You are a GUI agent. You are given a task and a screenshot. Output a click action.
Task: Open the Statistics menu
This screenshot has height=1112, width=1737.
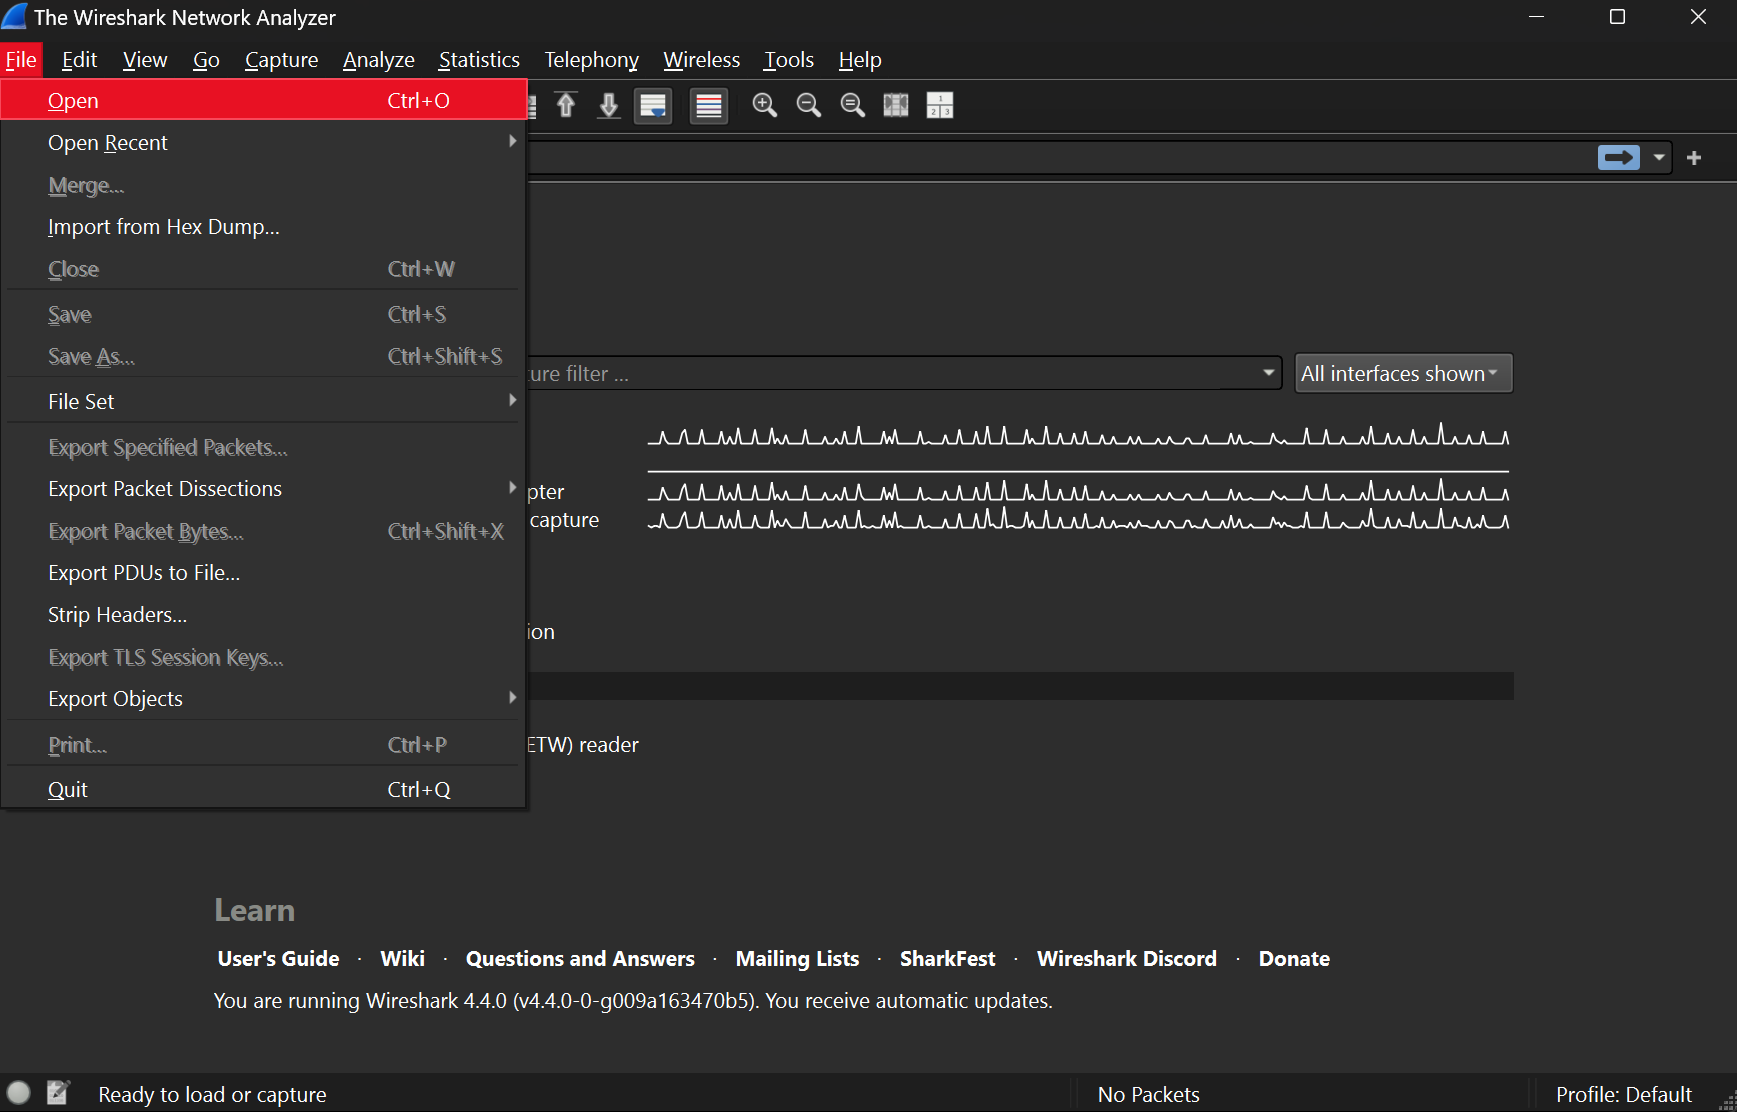(479, 60)
